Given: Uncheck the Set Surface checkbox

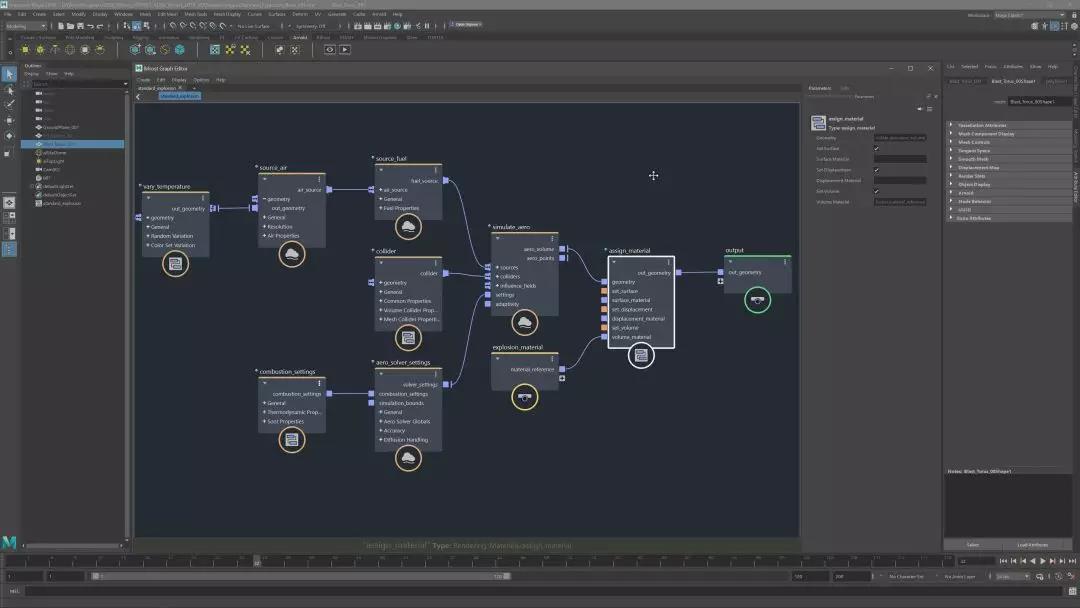Looking at the screenshot, I should pos(876,148).
